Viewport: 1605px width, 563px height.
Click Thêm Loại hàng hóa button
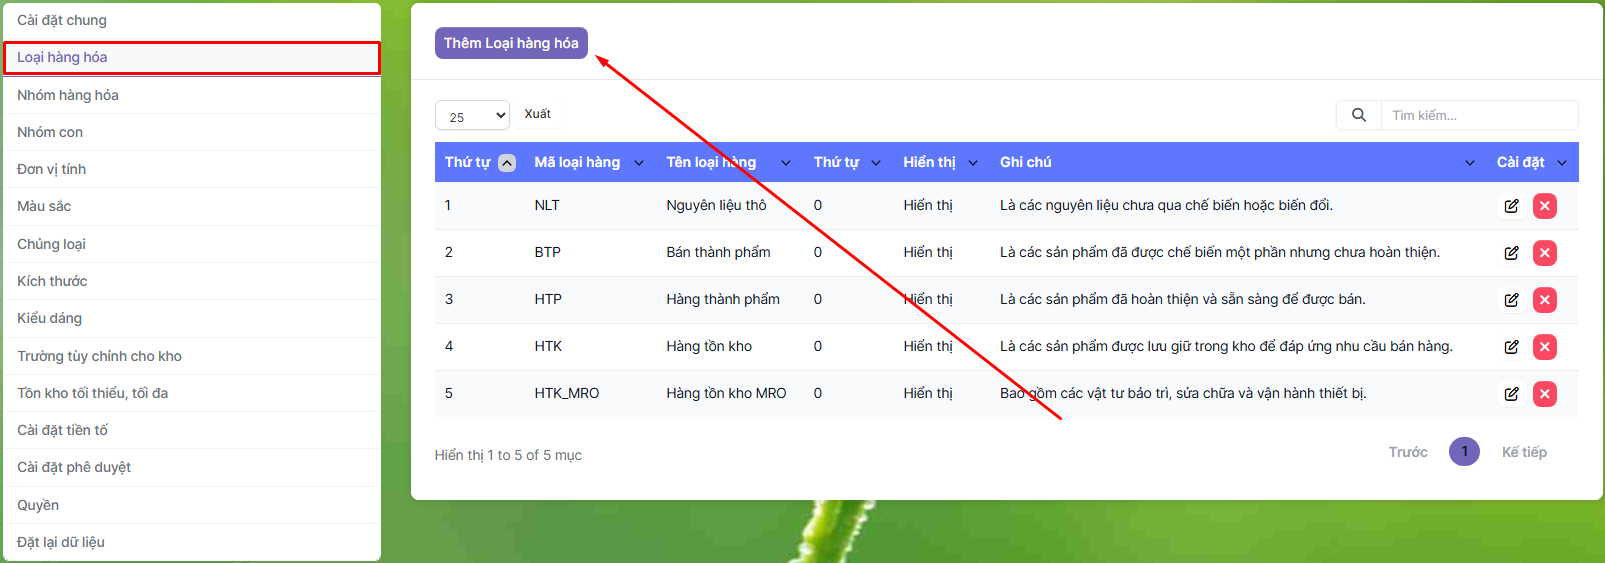511,43
